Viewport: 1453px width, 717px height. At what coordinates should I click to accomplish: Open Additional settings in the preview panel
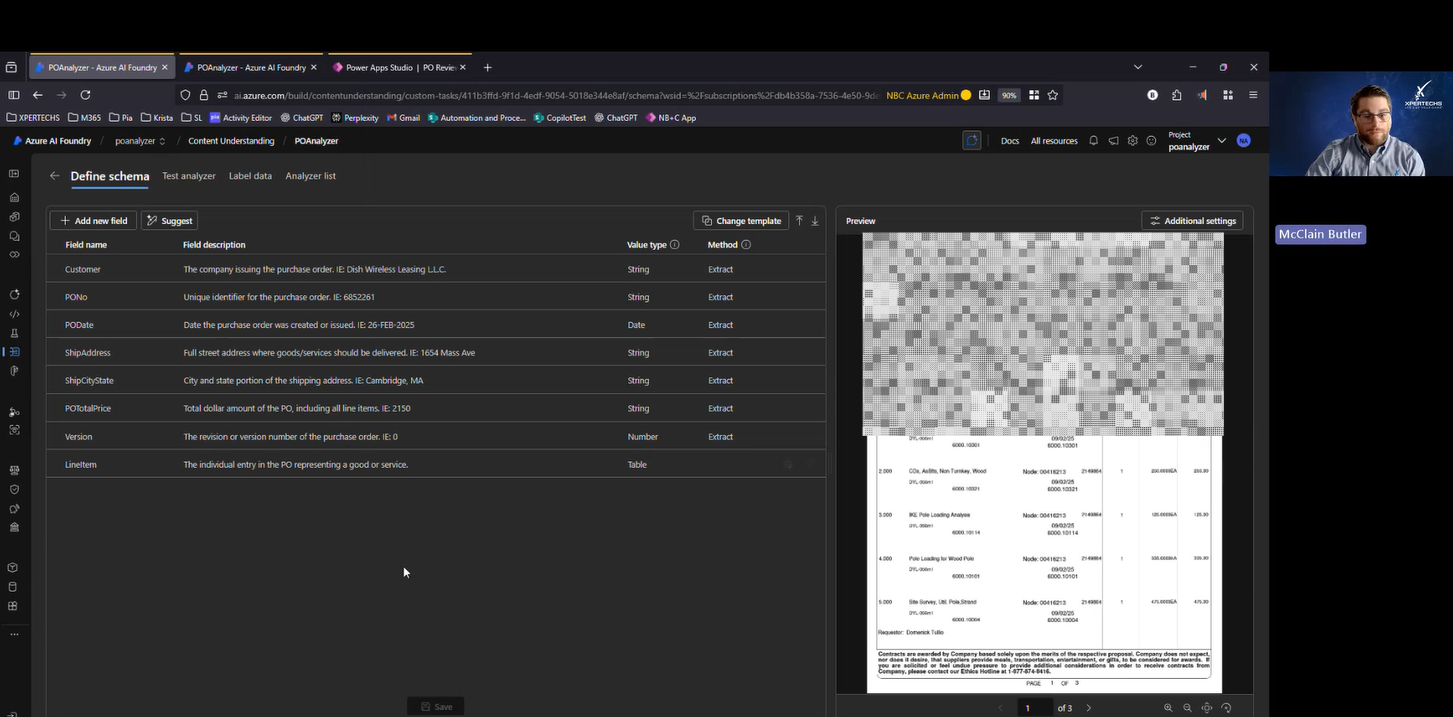1192,221
